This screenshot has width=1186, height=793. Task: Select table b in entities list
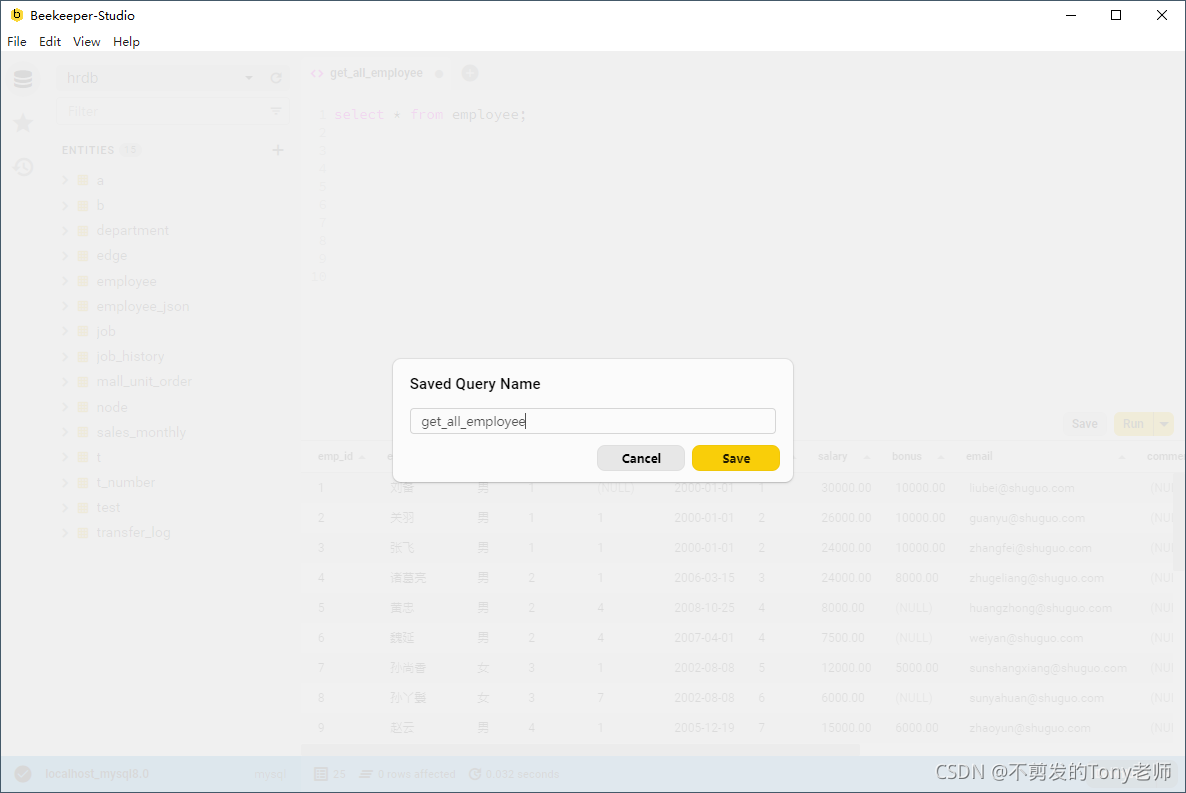click(100, 205)
